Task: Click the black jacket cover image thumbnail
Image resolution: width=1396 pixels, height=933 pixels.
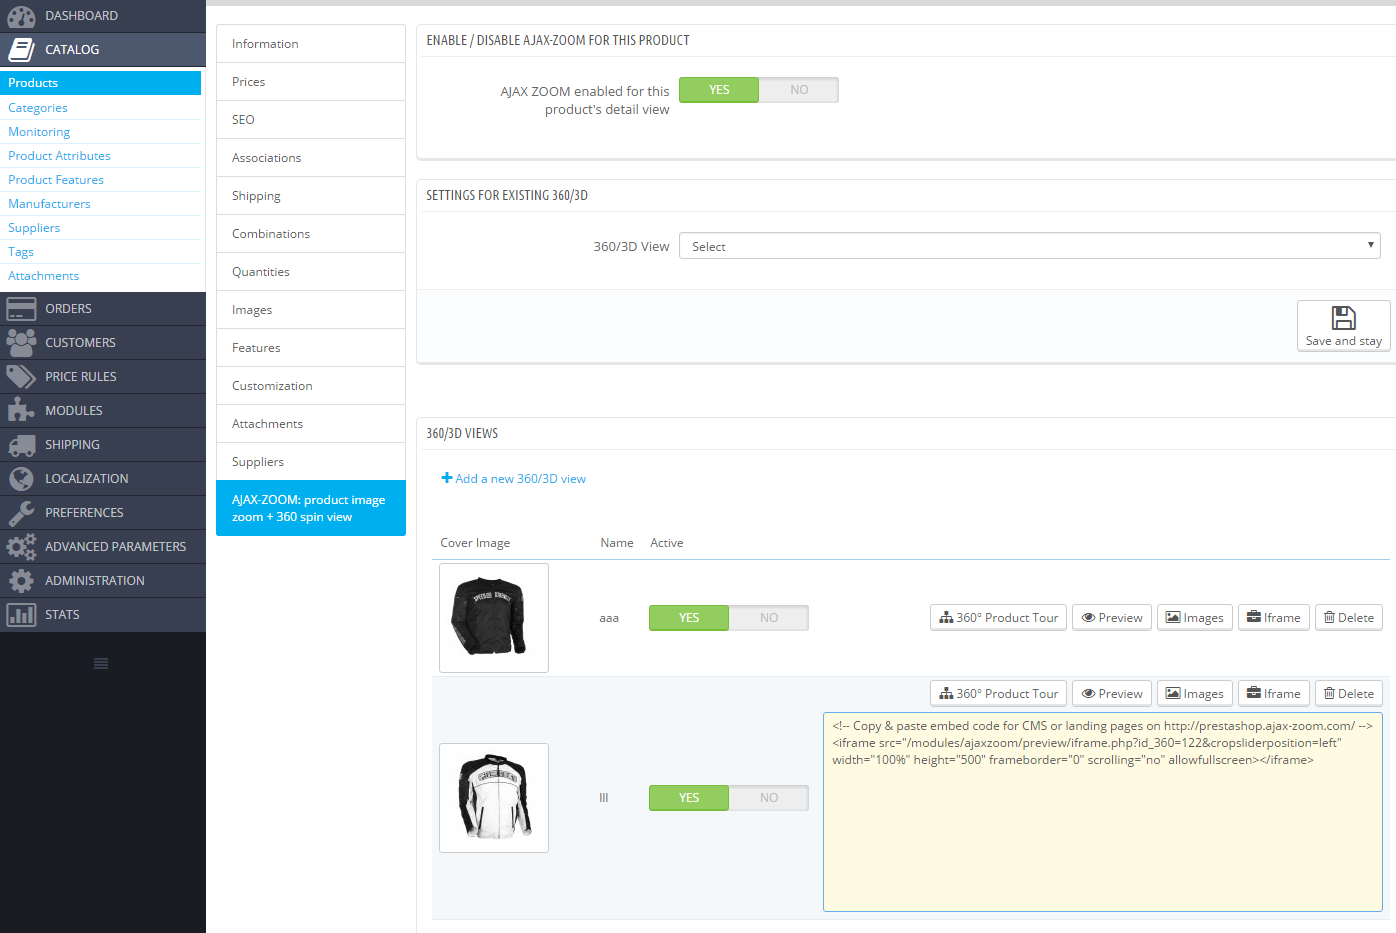Action: [x=494, y=618]
